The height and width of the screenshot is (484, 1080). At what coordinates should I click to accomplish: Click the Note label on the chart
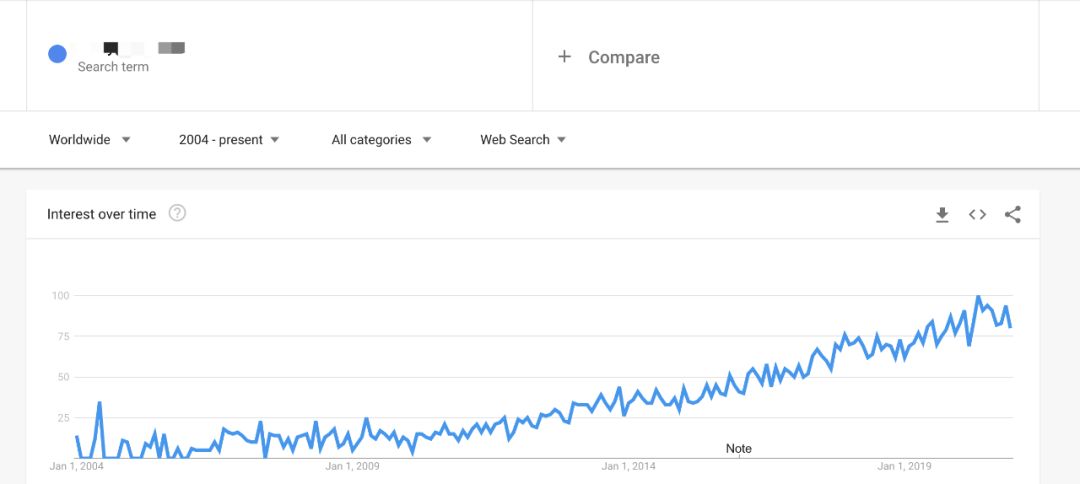739,449
